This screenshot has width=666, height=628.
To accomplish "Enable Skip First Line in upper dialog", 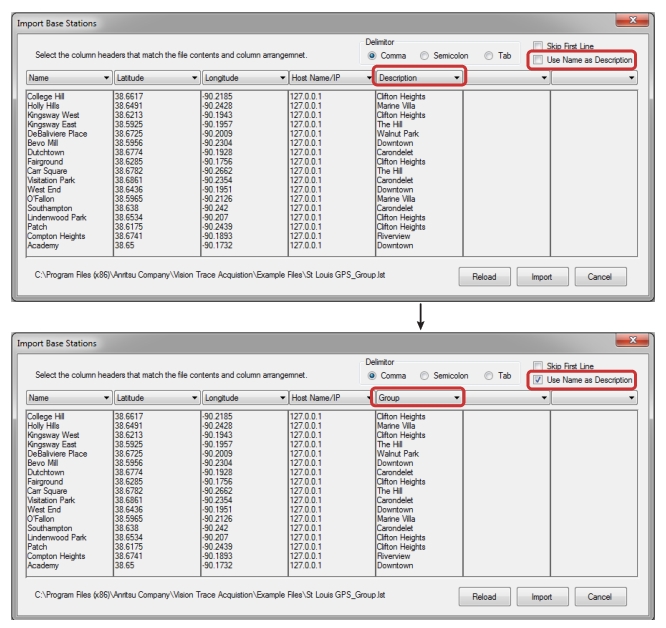I will [539, 47].
